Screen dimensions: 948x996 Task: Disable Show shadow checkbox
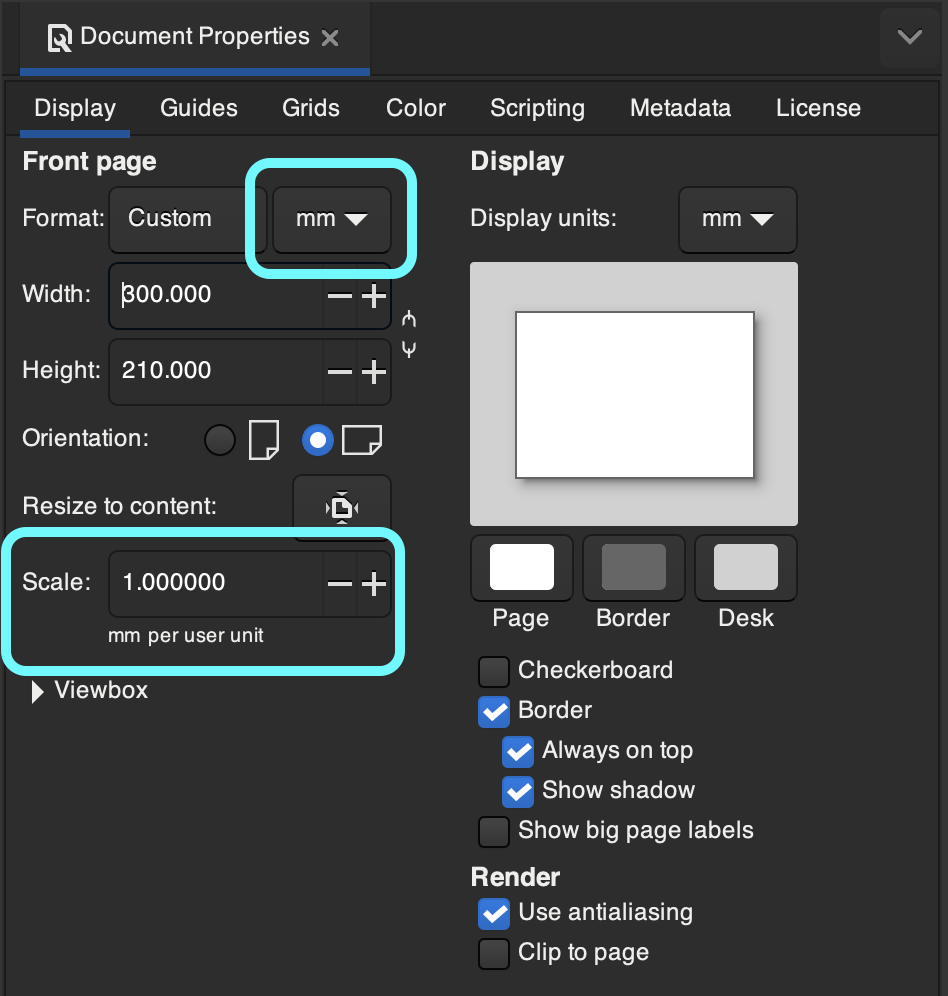(x=518, y=791)
